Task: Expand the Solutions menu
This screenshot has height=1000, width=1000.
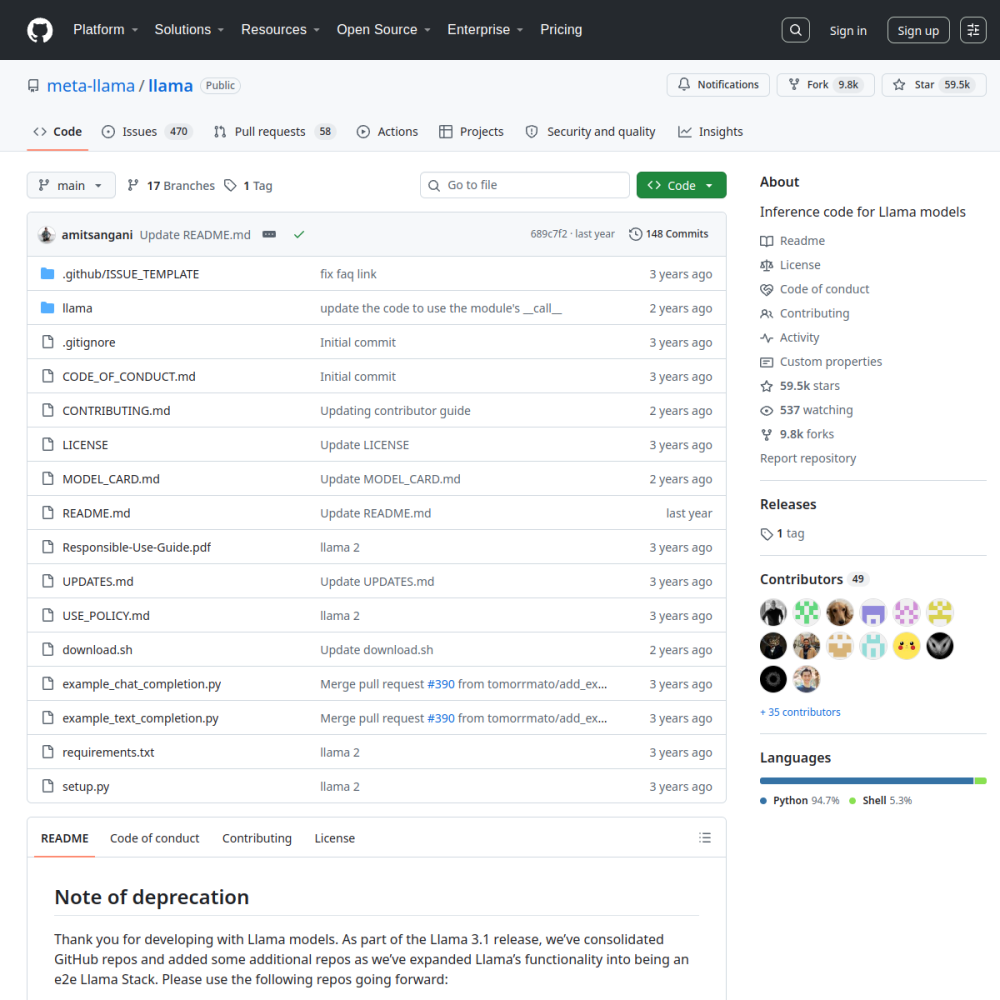Action: click(189, 30)
